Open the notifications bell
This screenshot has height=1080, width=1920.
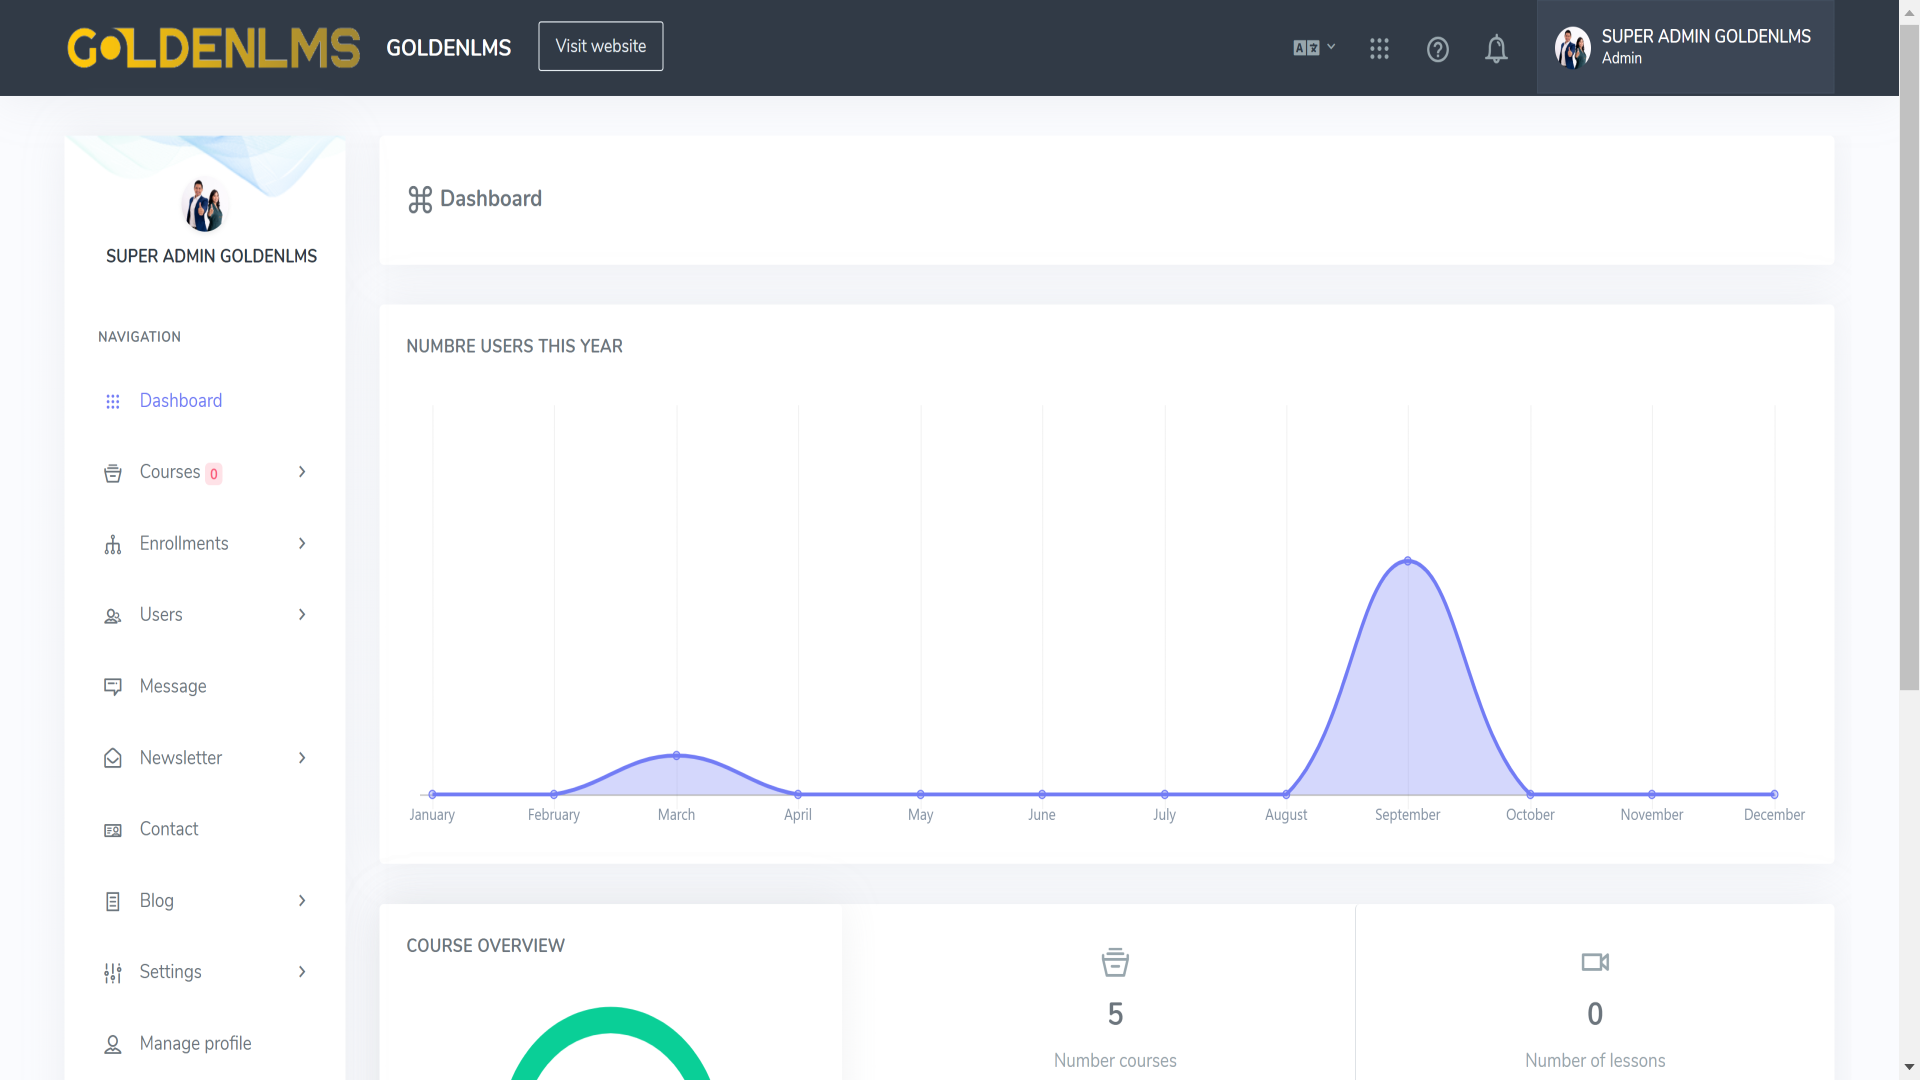click(1496, 49)
